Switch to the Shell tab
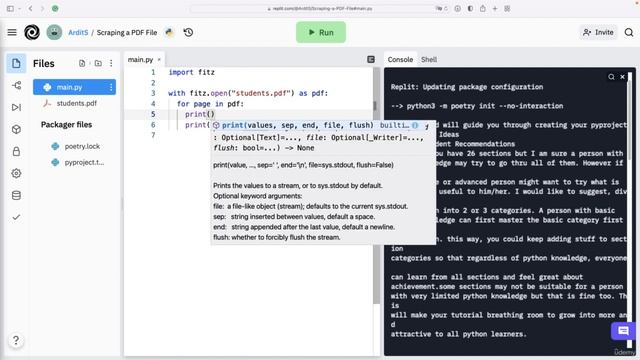Viewport: 640px width, 360px height. tap(429, 60)
